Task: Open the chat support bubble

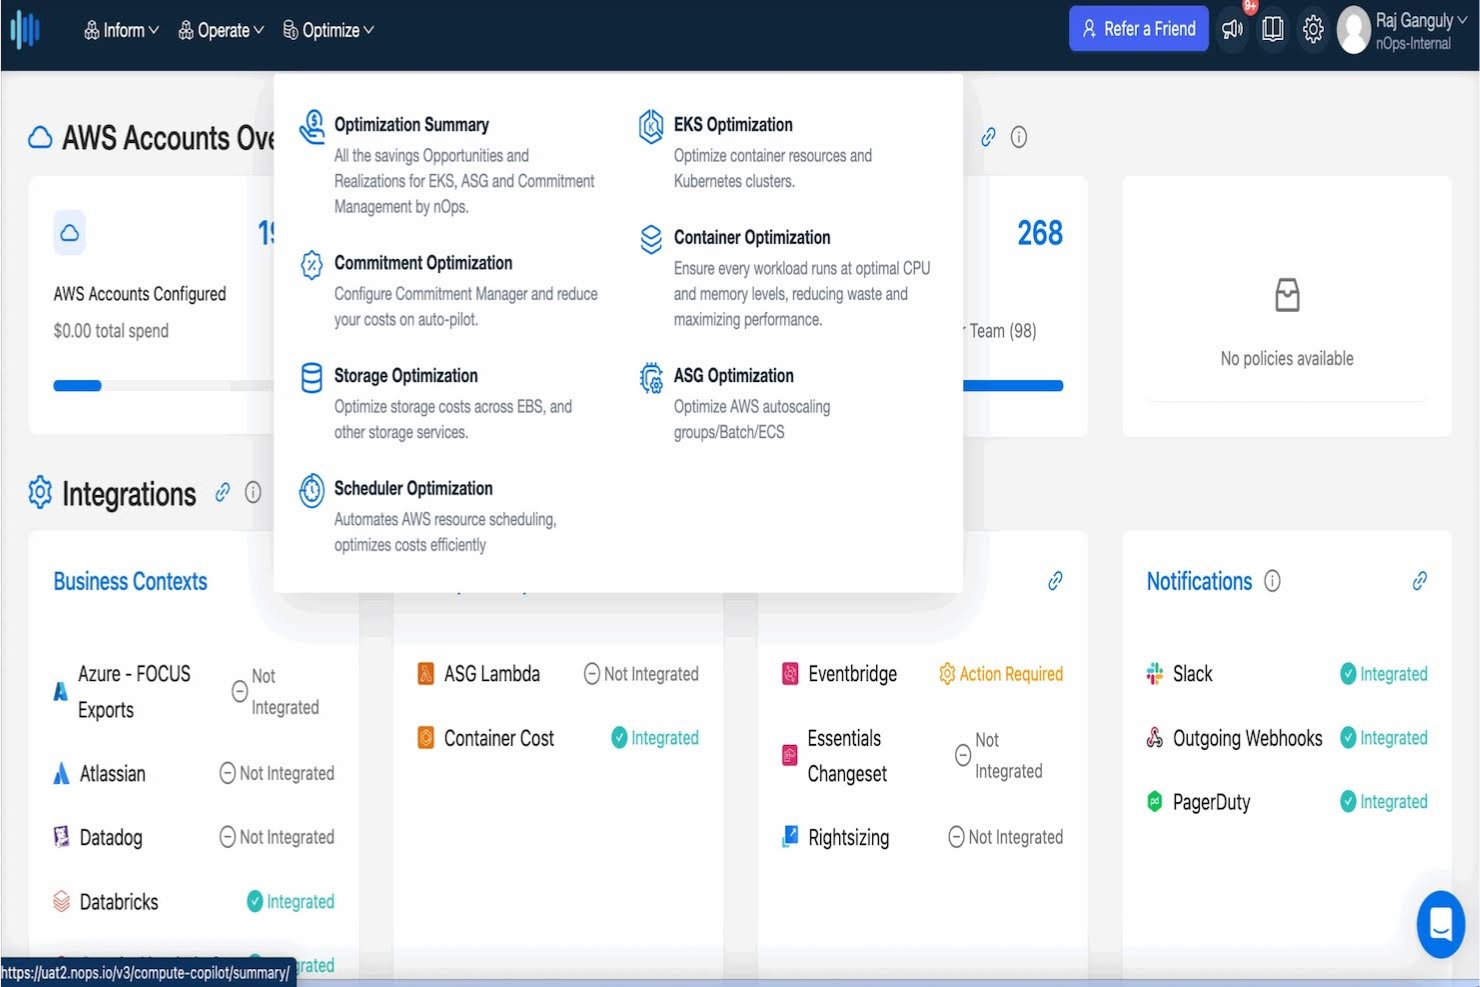Action: click(x=1441, y=923)
